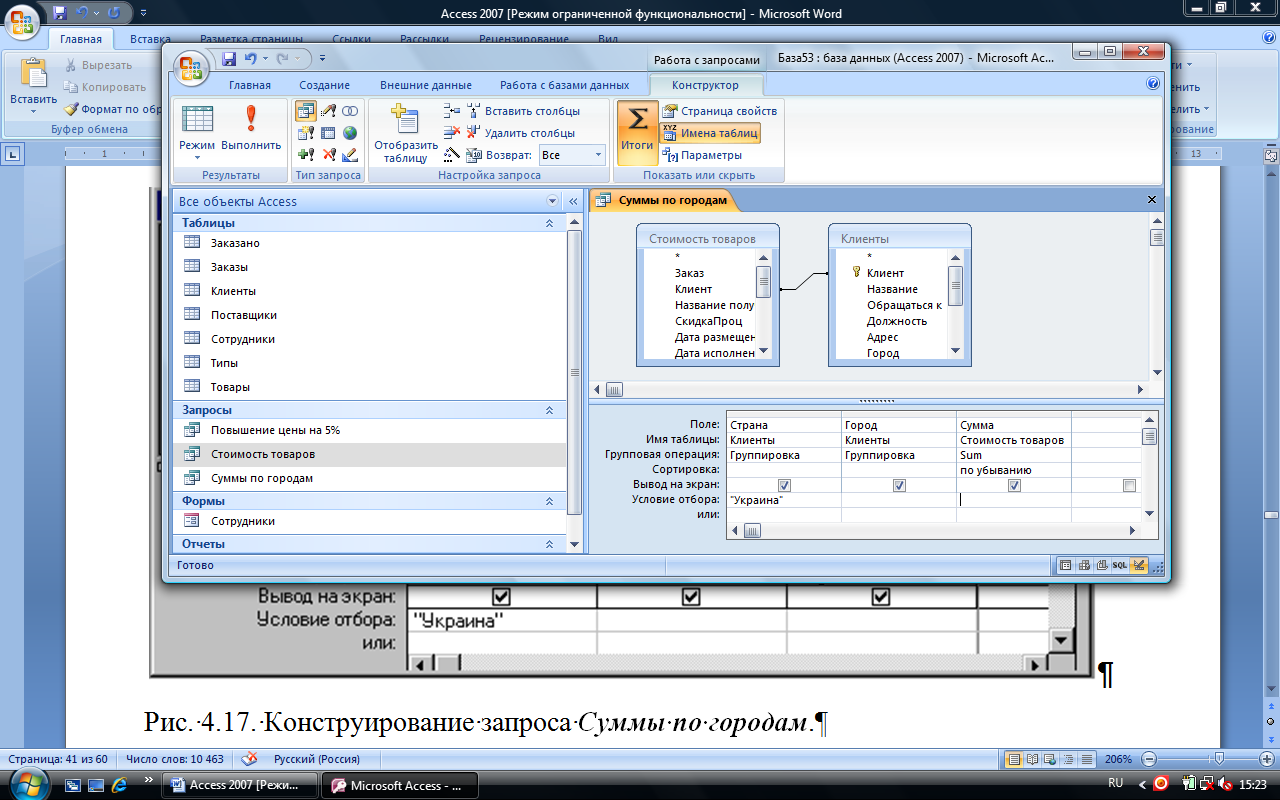
Task: Choose the Pass-Through globe query icon
Action: [x=350, y=133]
